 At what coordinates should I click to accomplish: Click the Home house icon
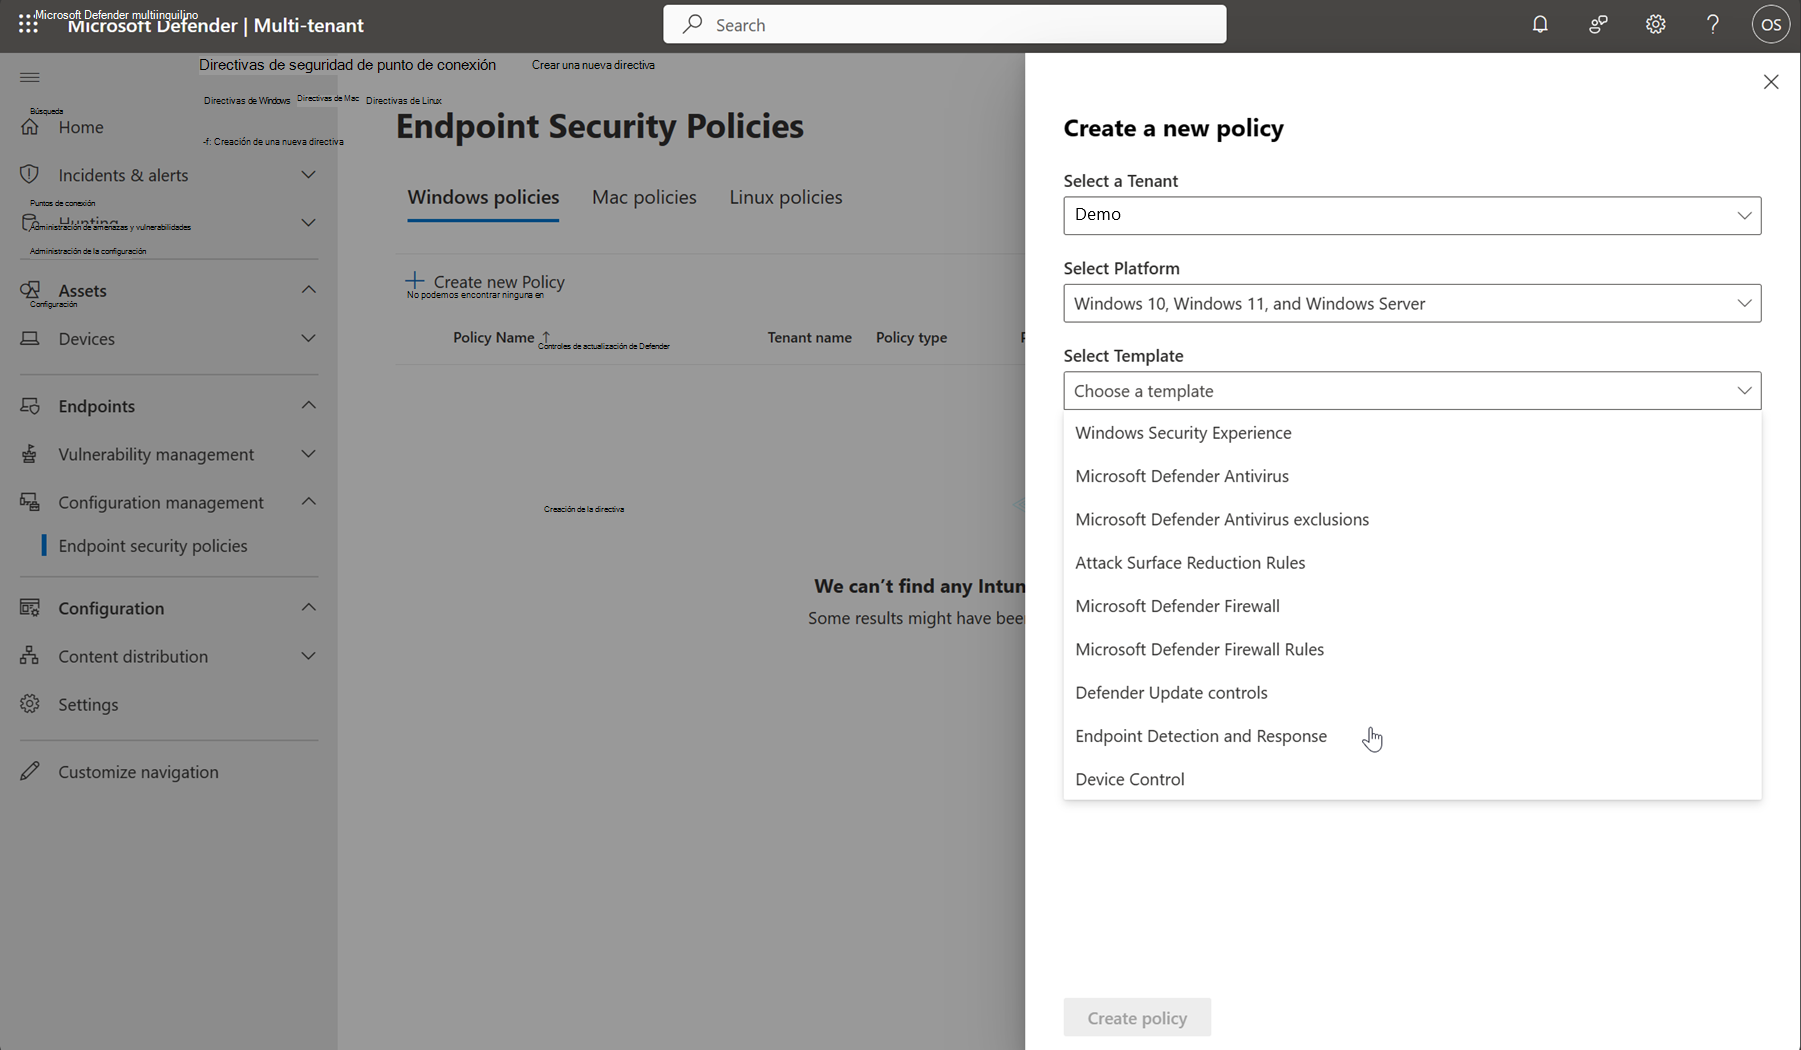coord(30,127)
